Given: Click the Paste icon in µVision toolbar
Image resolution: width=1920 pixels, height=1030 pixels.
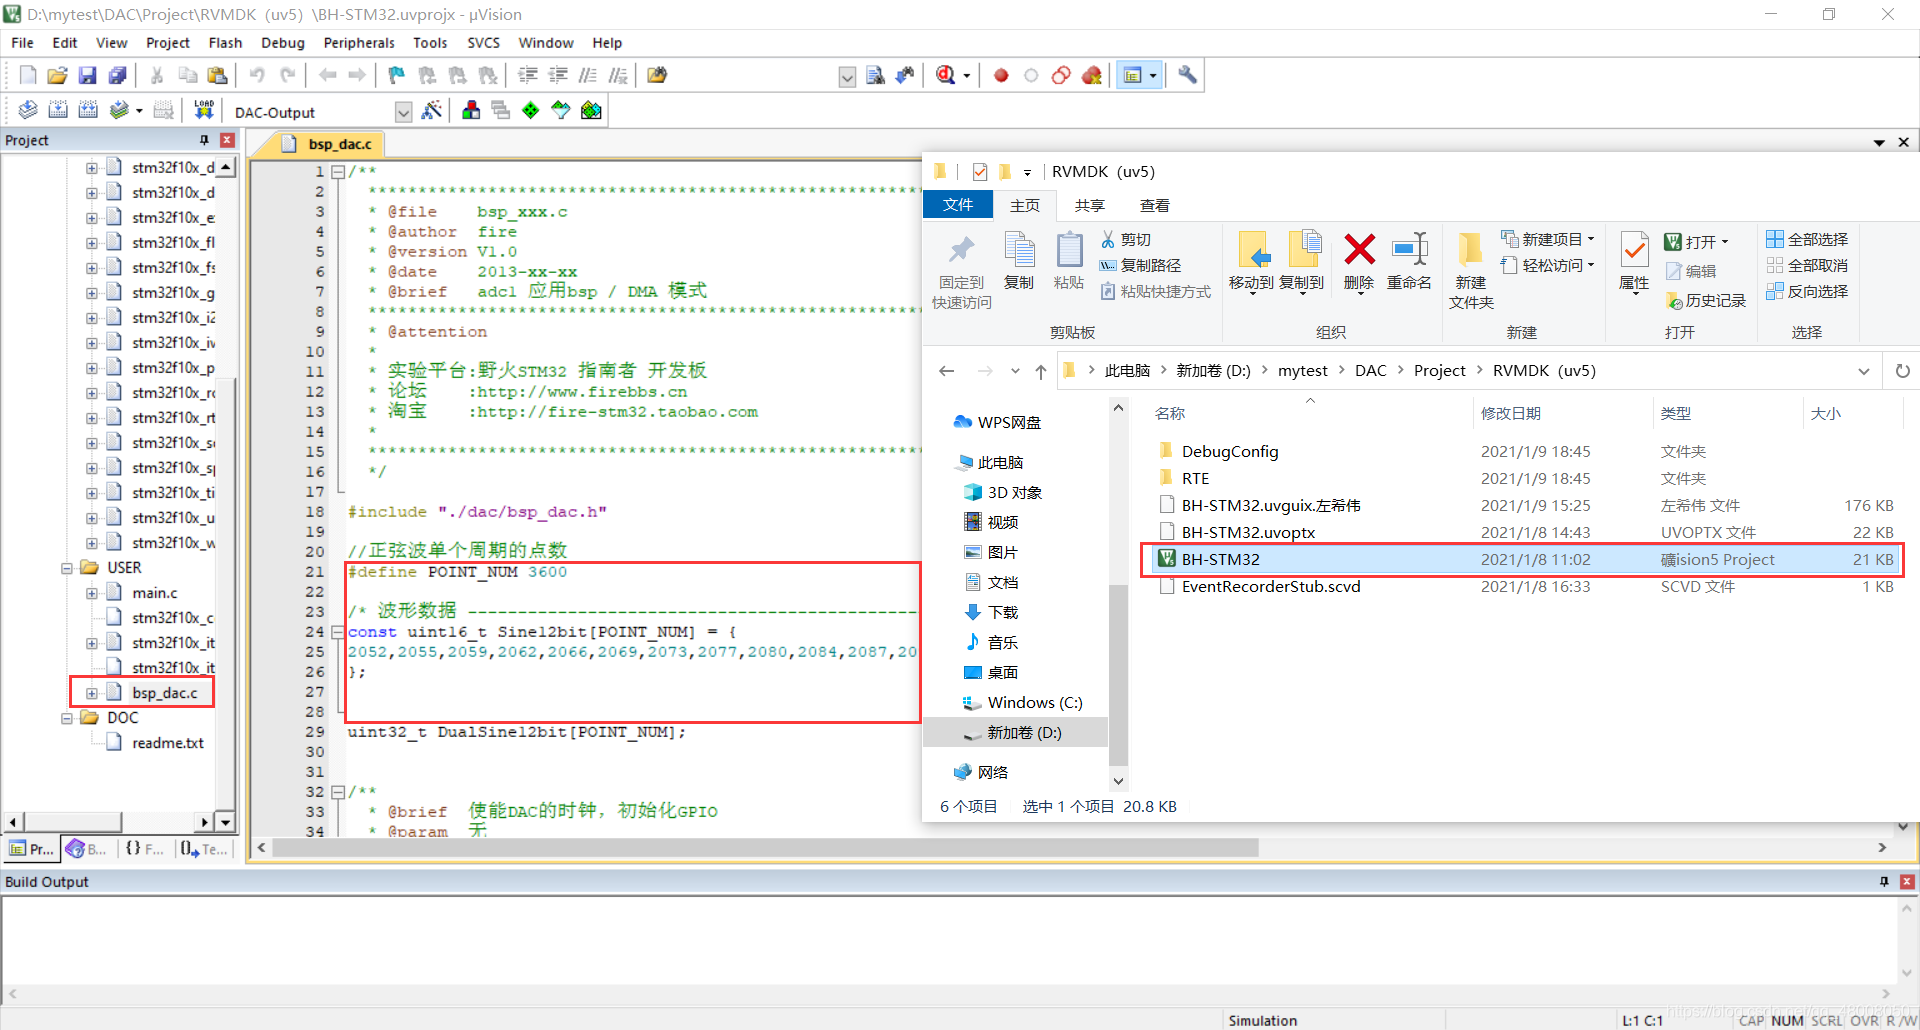Looking at the screenshot, I should [x=217, y=75].
